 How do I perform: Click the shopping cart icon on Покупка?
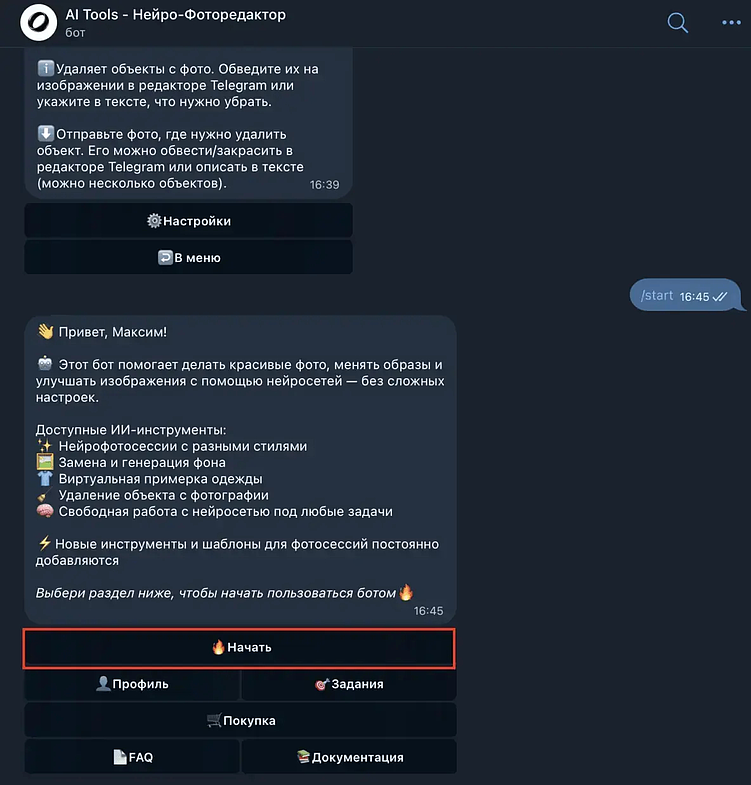pos(214,720)
